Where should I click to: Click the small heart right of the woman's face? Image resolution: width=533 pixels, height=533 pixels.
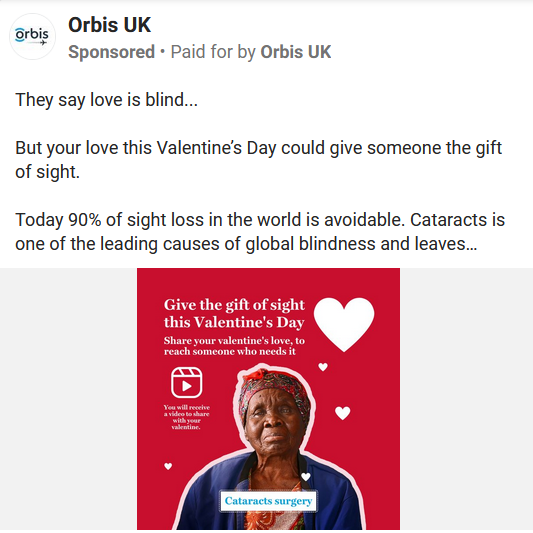343,413
